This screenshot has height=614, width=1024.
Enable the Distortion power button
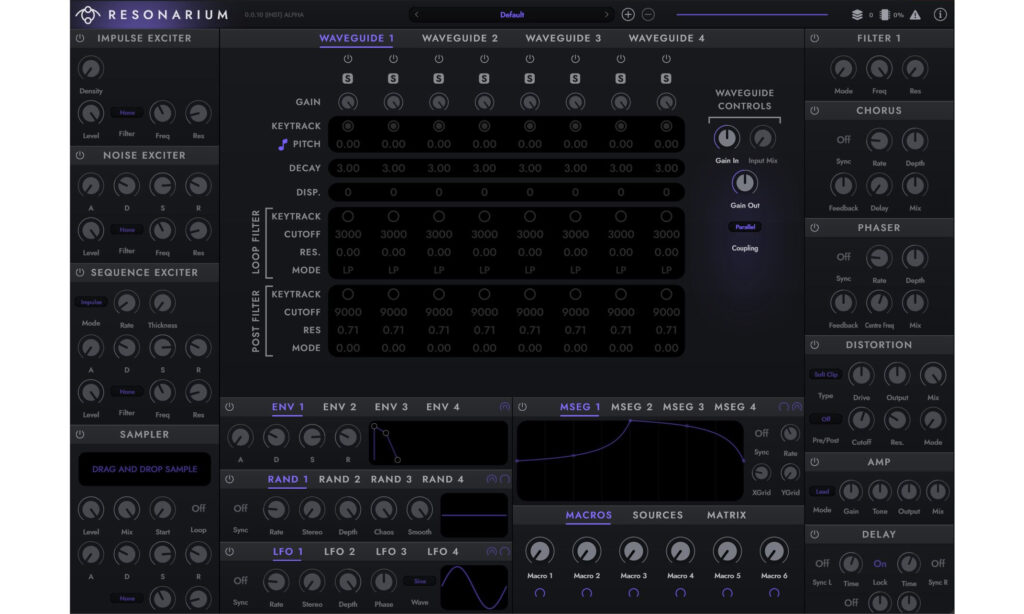814,345
